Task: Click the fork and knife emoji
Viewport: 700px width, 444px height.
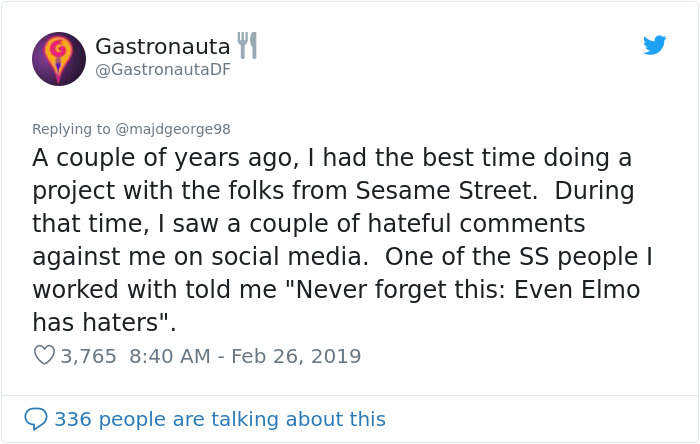Action: point(247,45)
